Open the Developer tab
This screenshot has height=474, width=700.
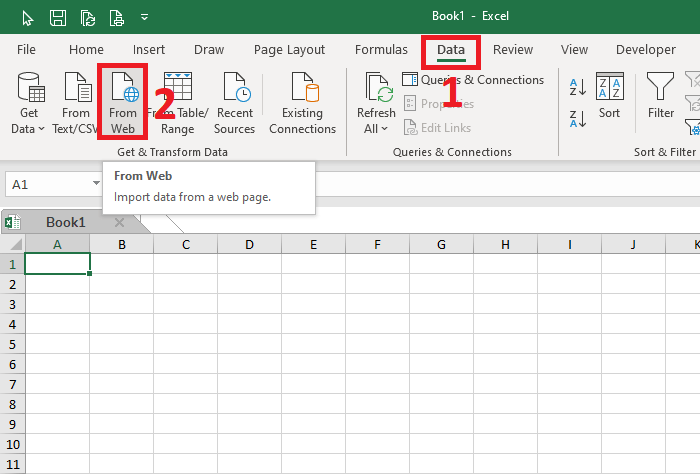coord(646,50)
